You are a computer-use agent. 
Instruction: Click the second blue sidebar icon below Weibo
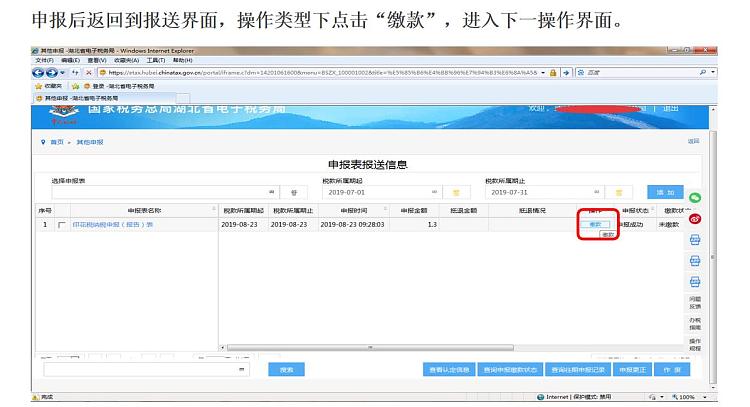point(695,261)
